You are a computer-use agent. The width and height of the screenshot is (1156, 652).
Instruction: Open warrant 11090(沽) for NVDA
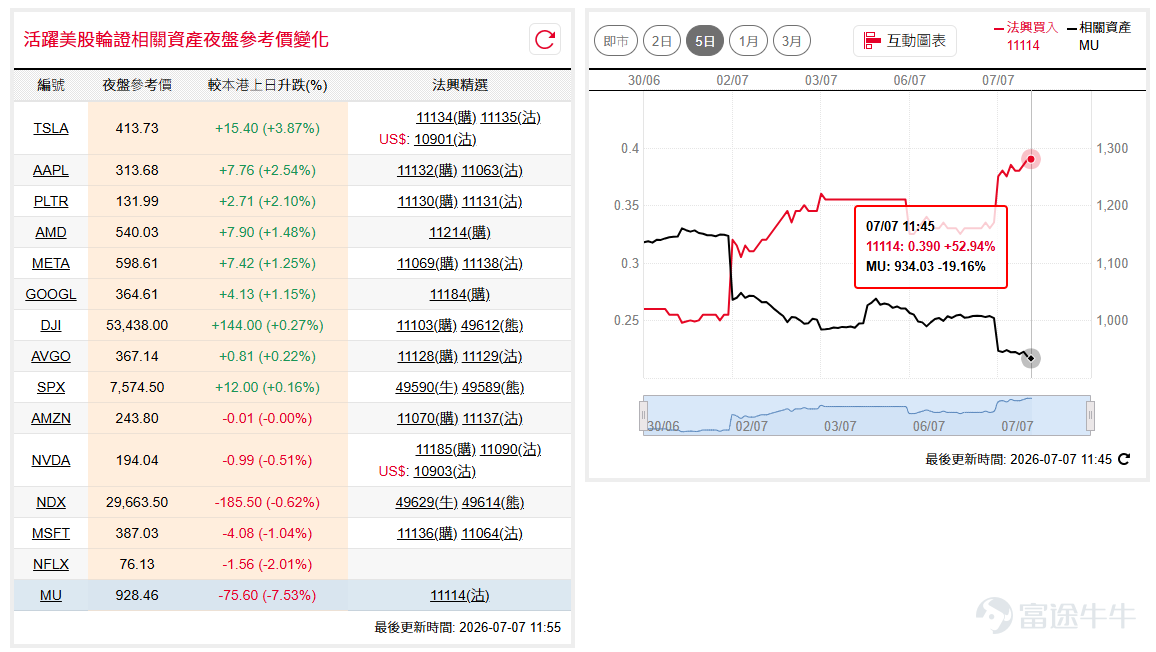510,449
